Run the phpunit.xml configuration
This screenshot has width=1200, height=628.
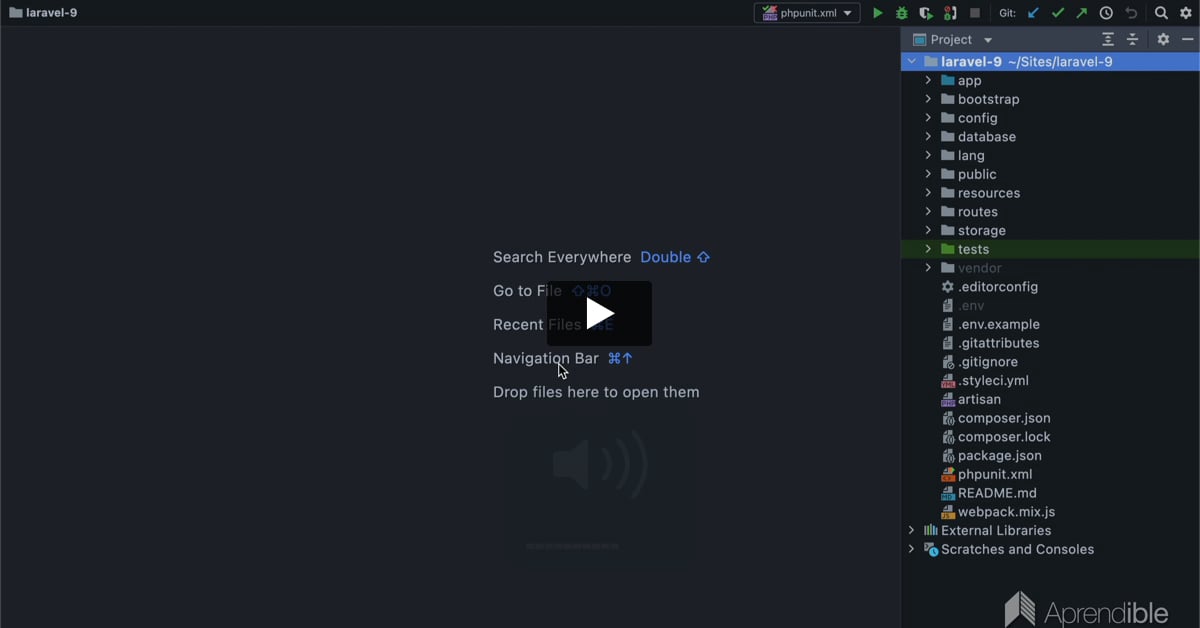[x=877, y=13]
